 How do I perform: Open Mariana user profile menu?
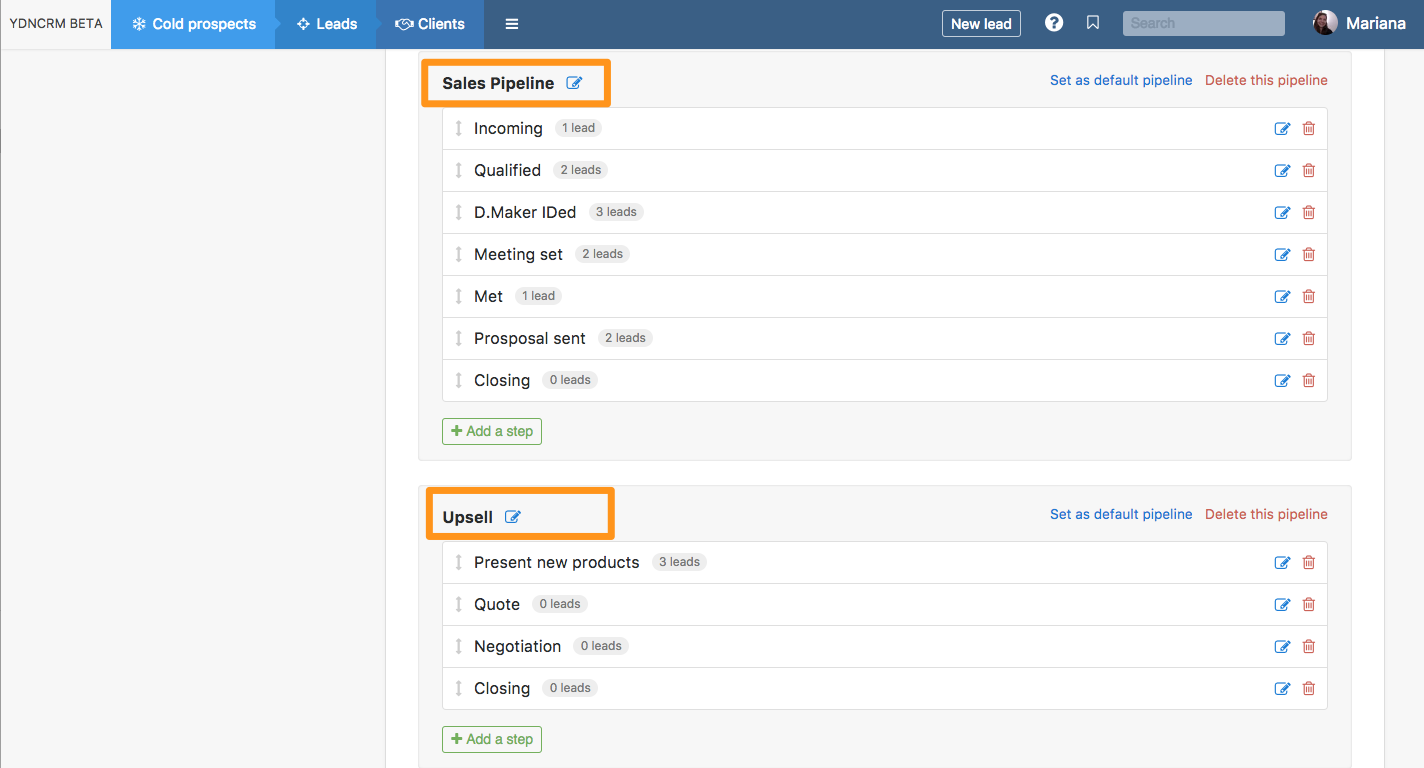pyautogui.click(x=1359, y=23)
